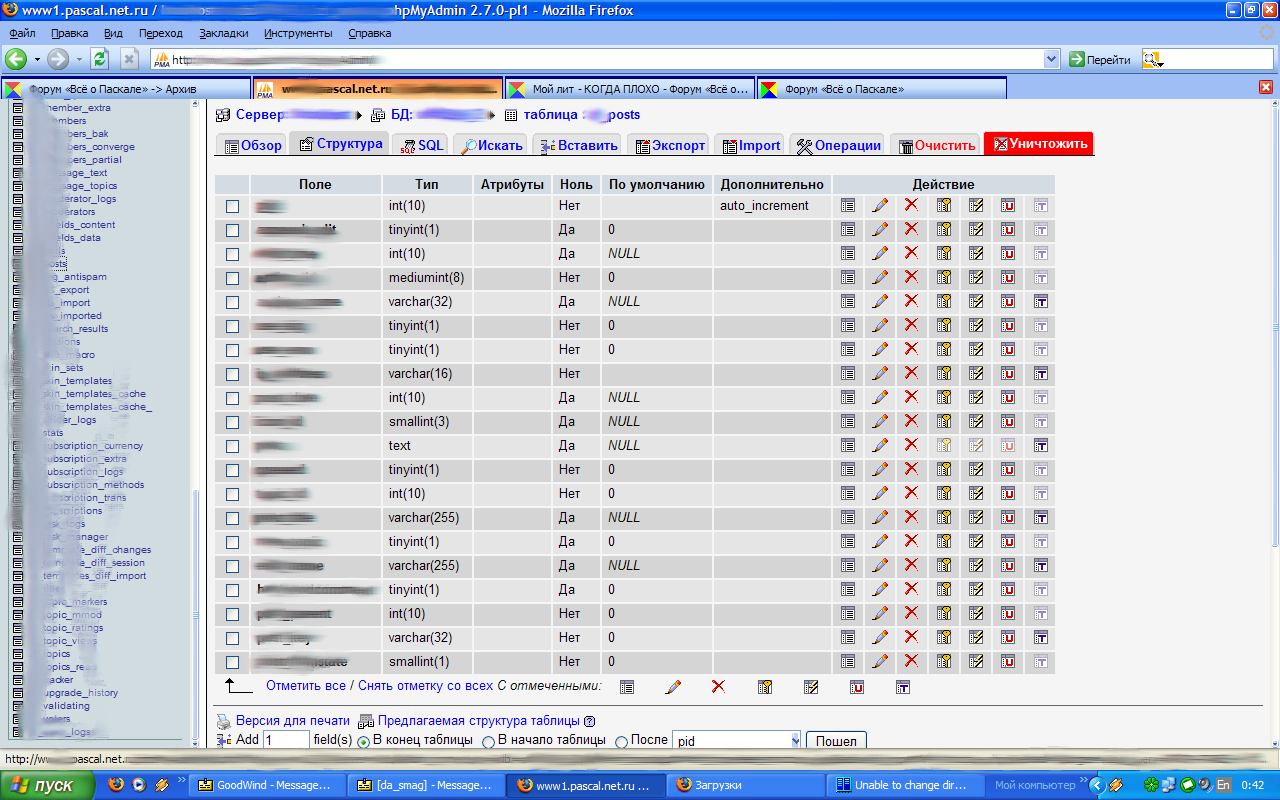
Task: Click the pencil edit icon in auto_increment row
Action: point(880,205)
